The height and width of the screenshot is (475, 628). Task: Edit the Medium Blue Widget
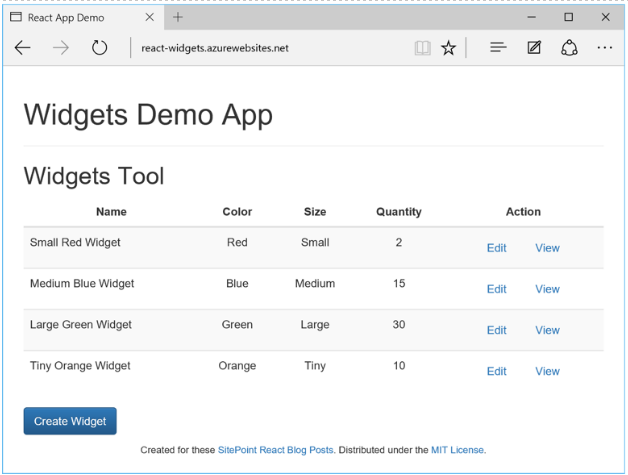496,289
